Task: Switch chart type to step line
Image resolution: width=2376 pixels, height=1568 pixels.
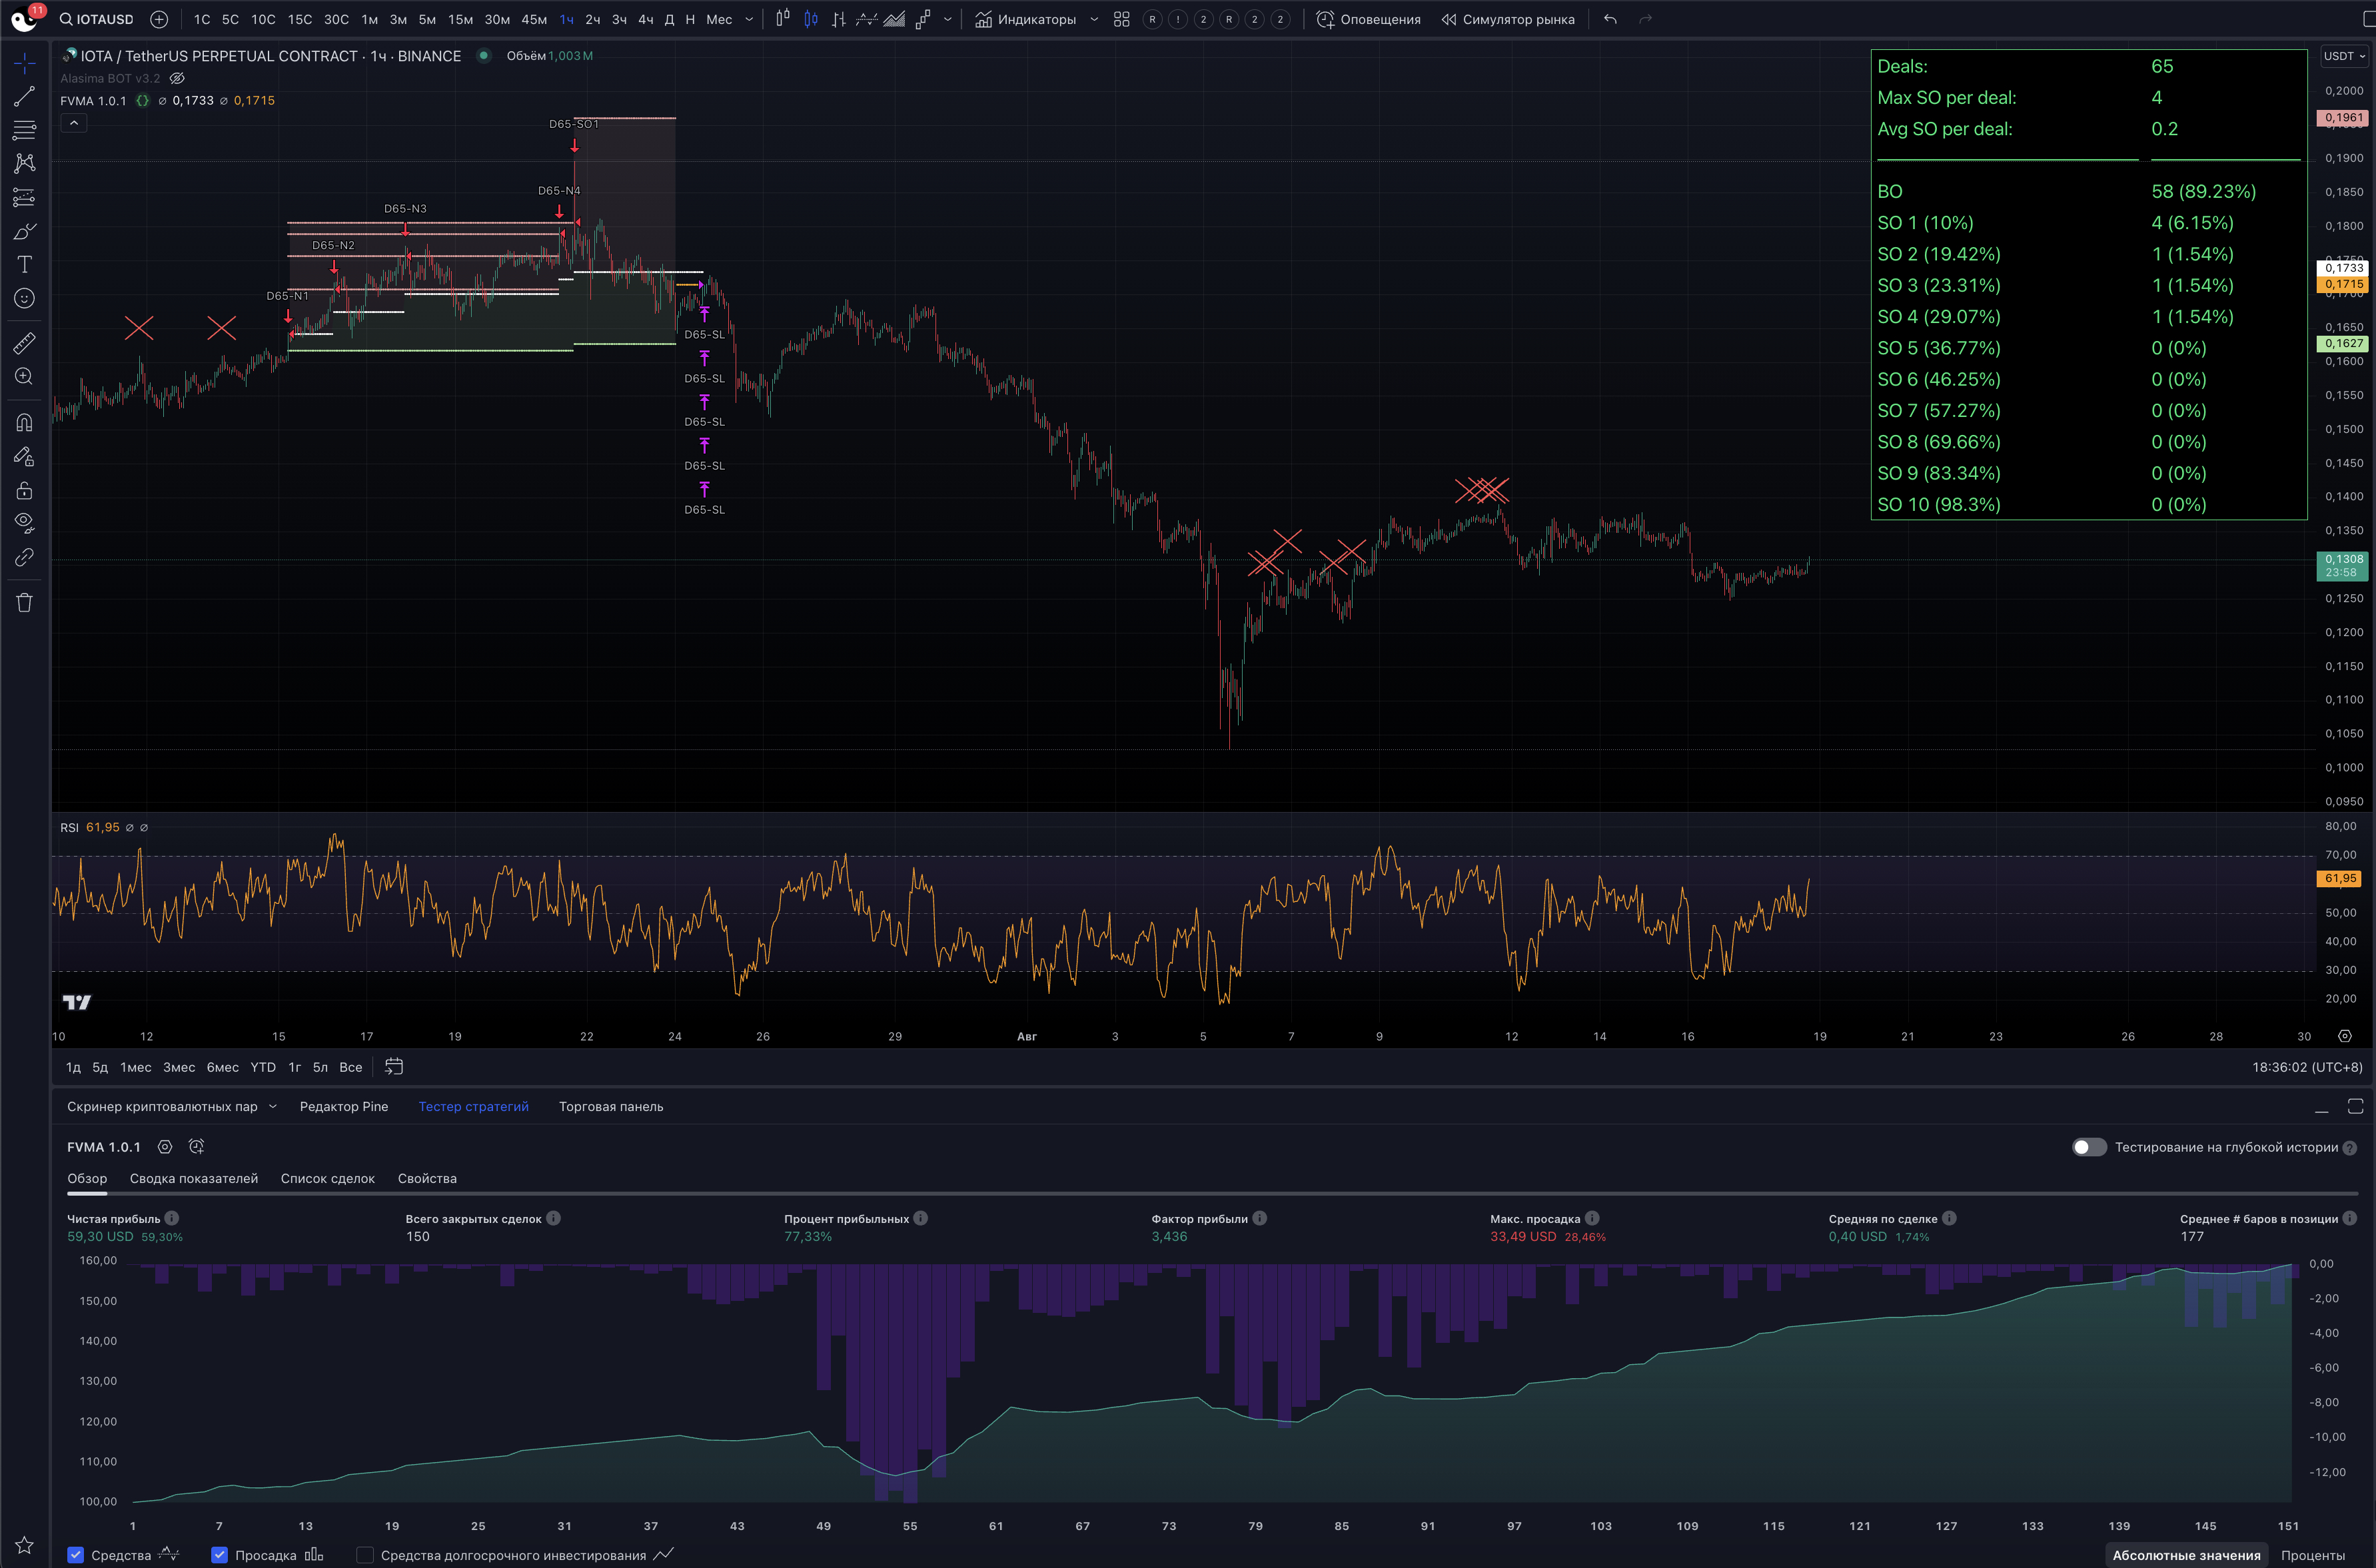Action: click(923, 19)
